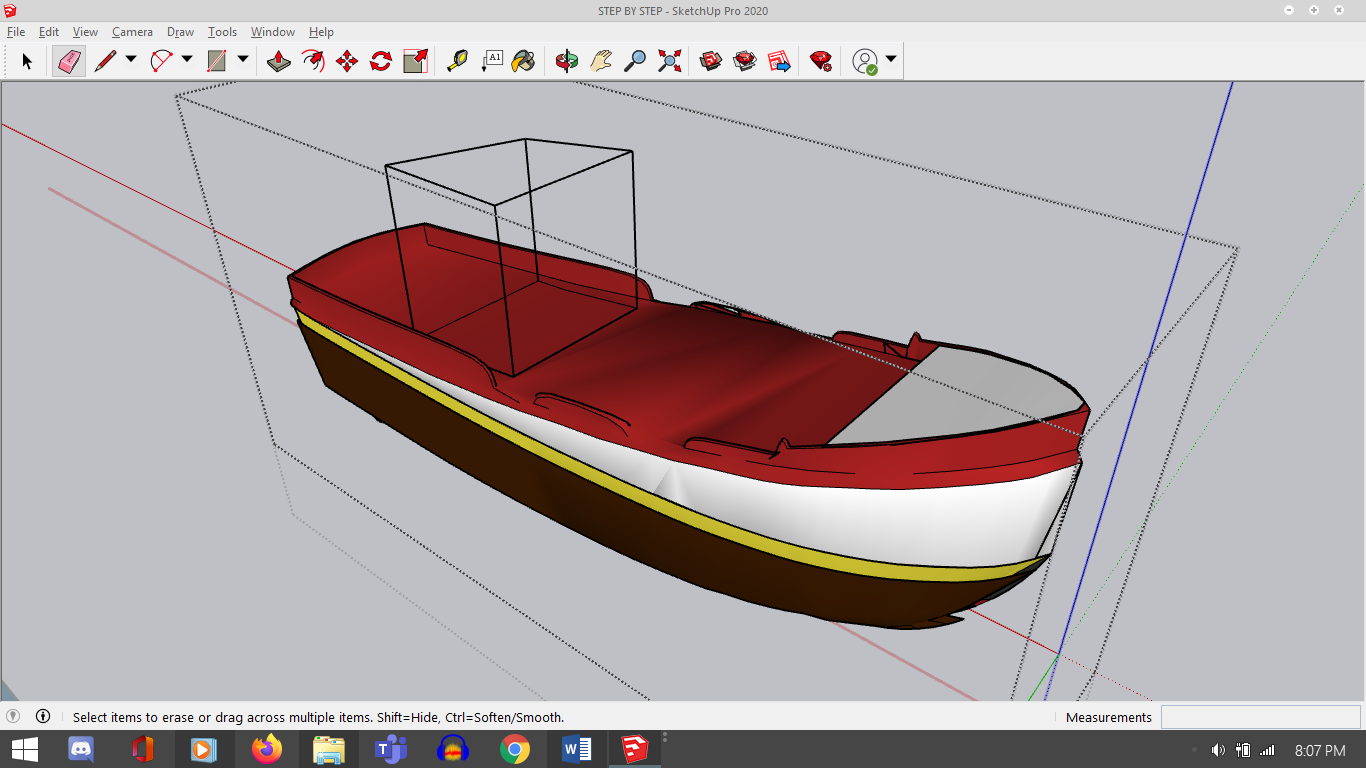The image size is (1366, 768).
Task: Open File Explorer from the taskbar
Action: tap(329, 749)
